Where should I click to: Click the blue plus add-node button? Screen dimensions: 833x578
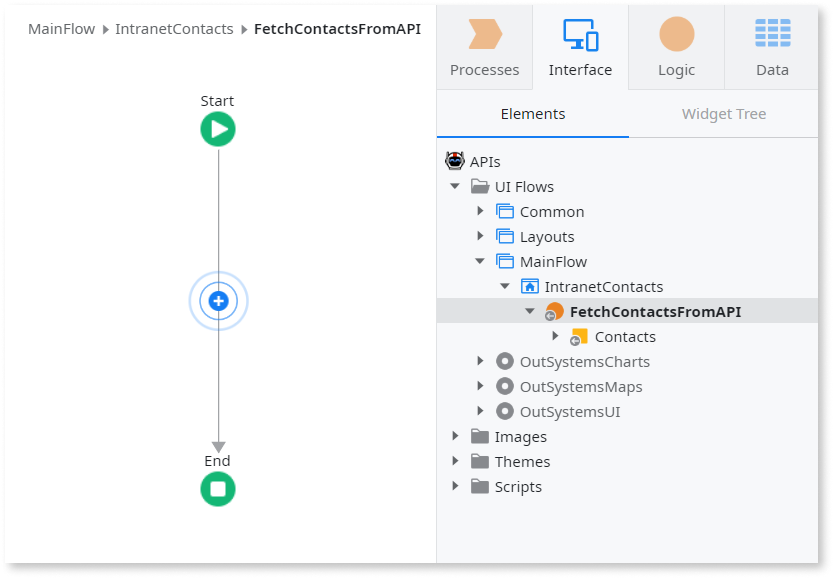(x=218, y=301)
